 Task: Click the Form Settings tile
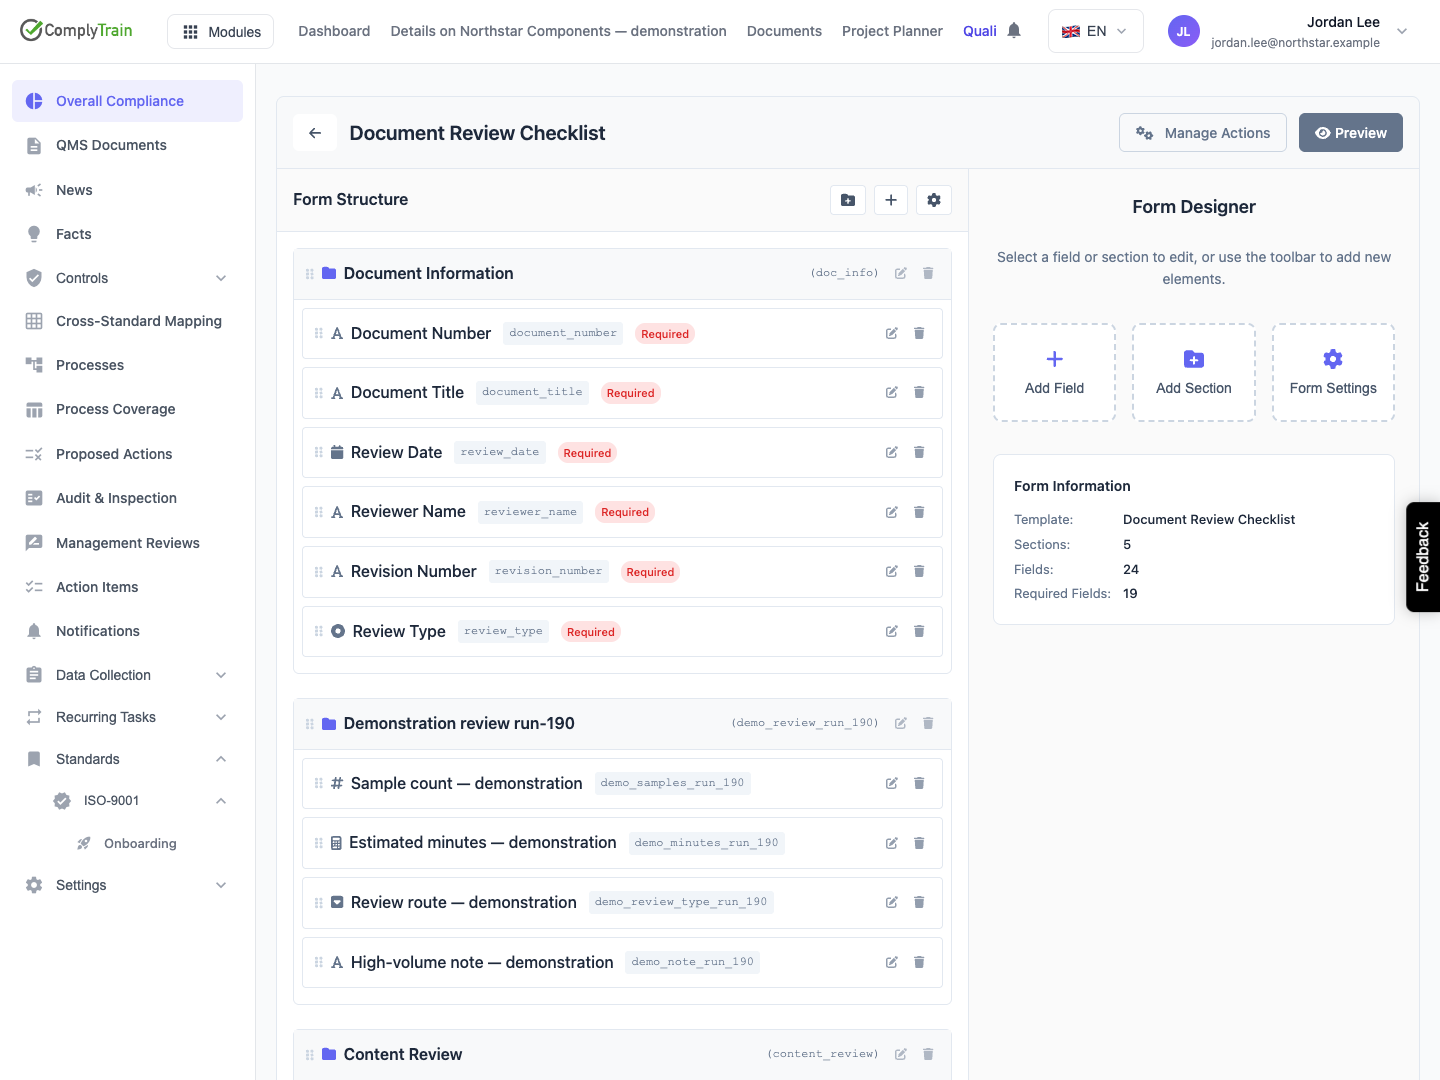pos(1333,372)
